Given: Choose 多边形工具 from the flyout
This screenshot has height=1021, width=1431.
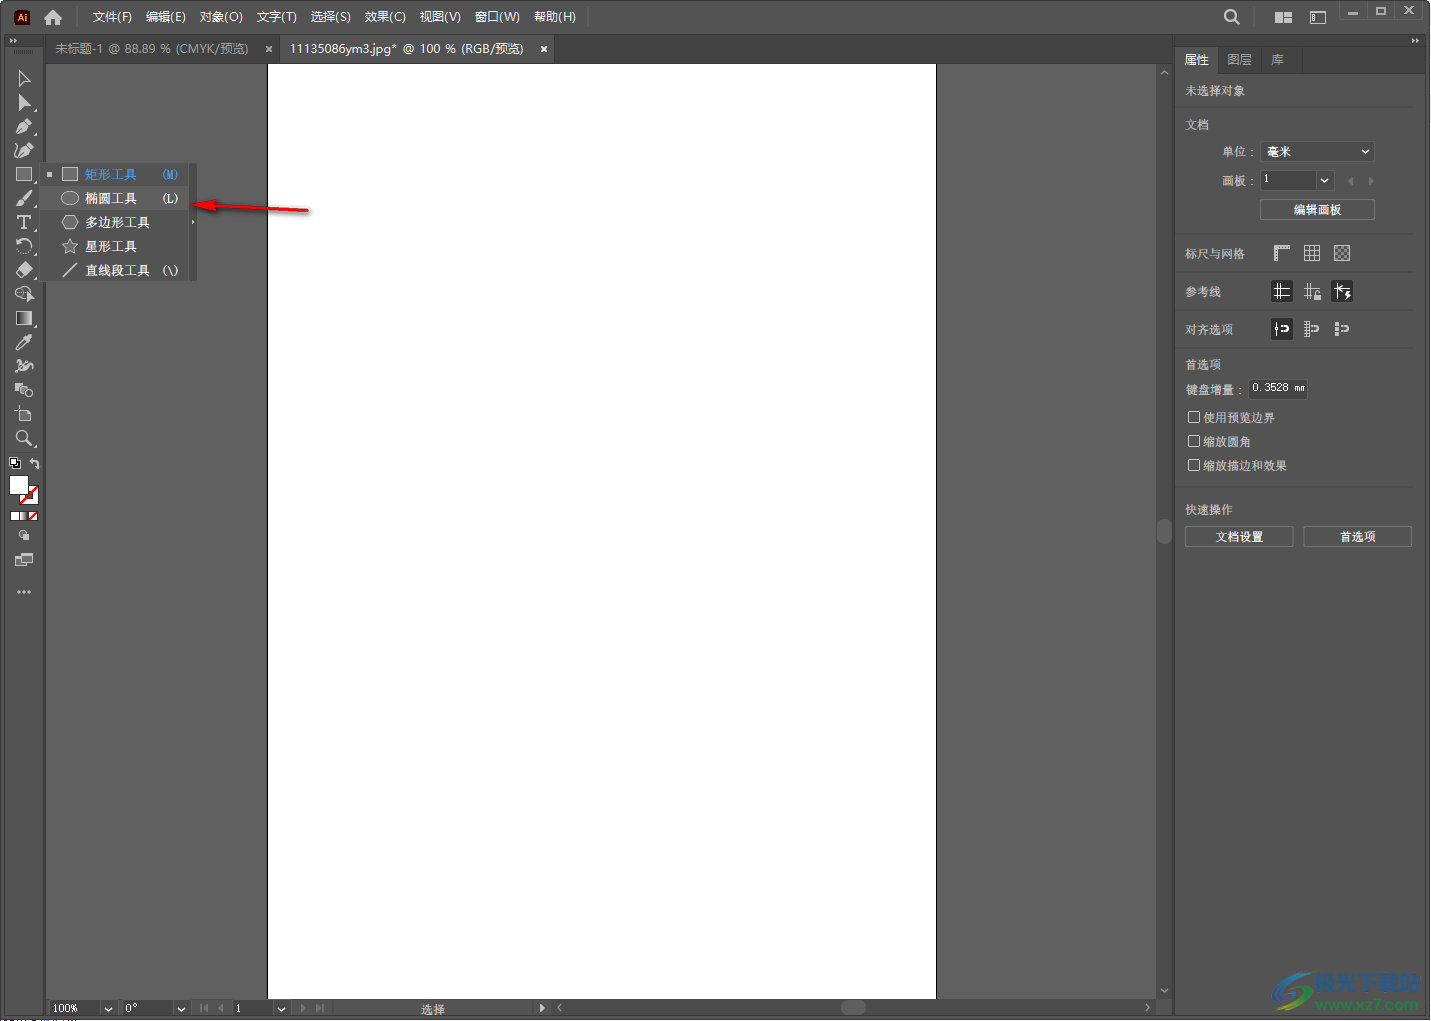Looking at the screenshot, I should click(116, 222).
